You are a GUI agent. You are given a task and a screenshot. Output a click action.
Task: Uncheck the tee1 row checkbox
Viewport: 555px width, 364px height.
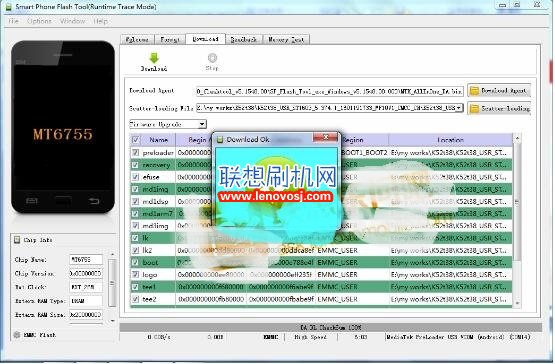[135, 287]
